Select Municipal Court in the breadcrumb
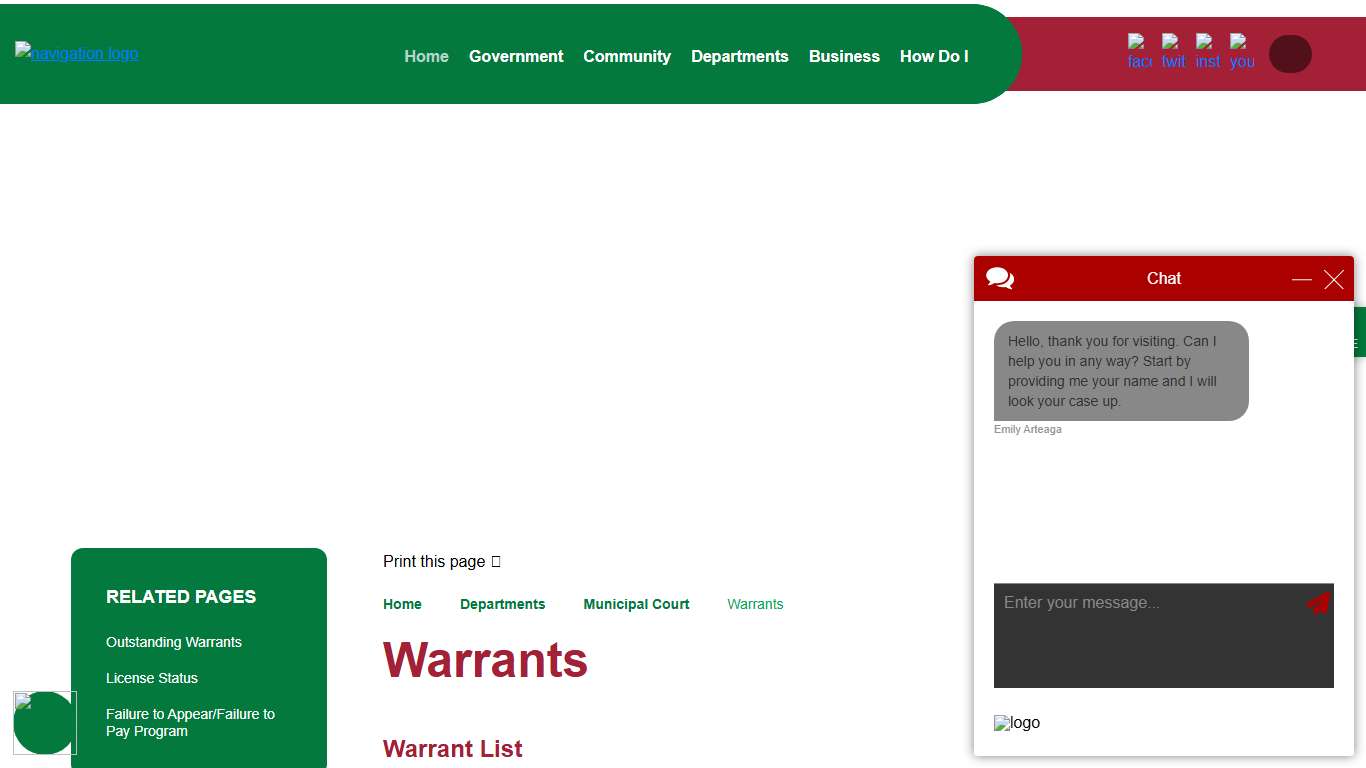Screen dimensions: 1366x768 pyautogui.click(x=636, y=604)
